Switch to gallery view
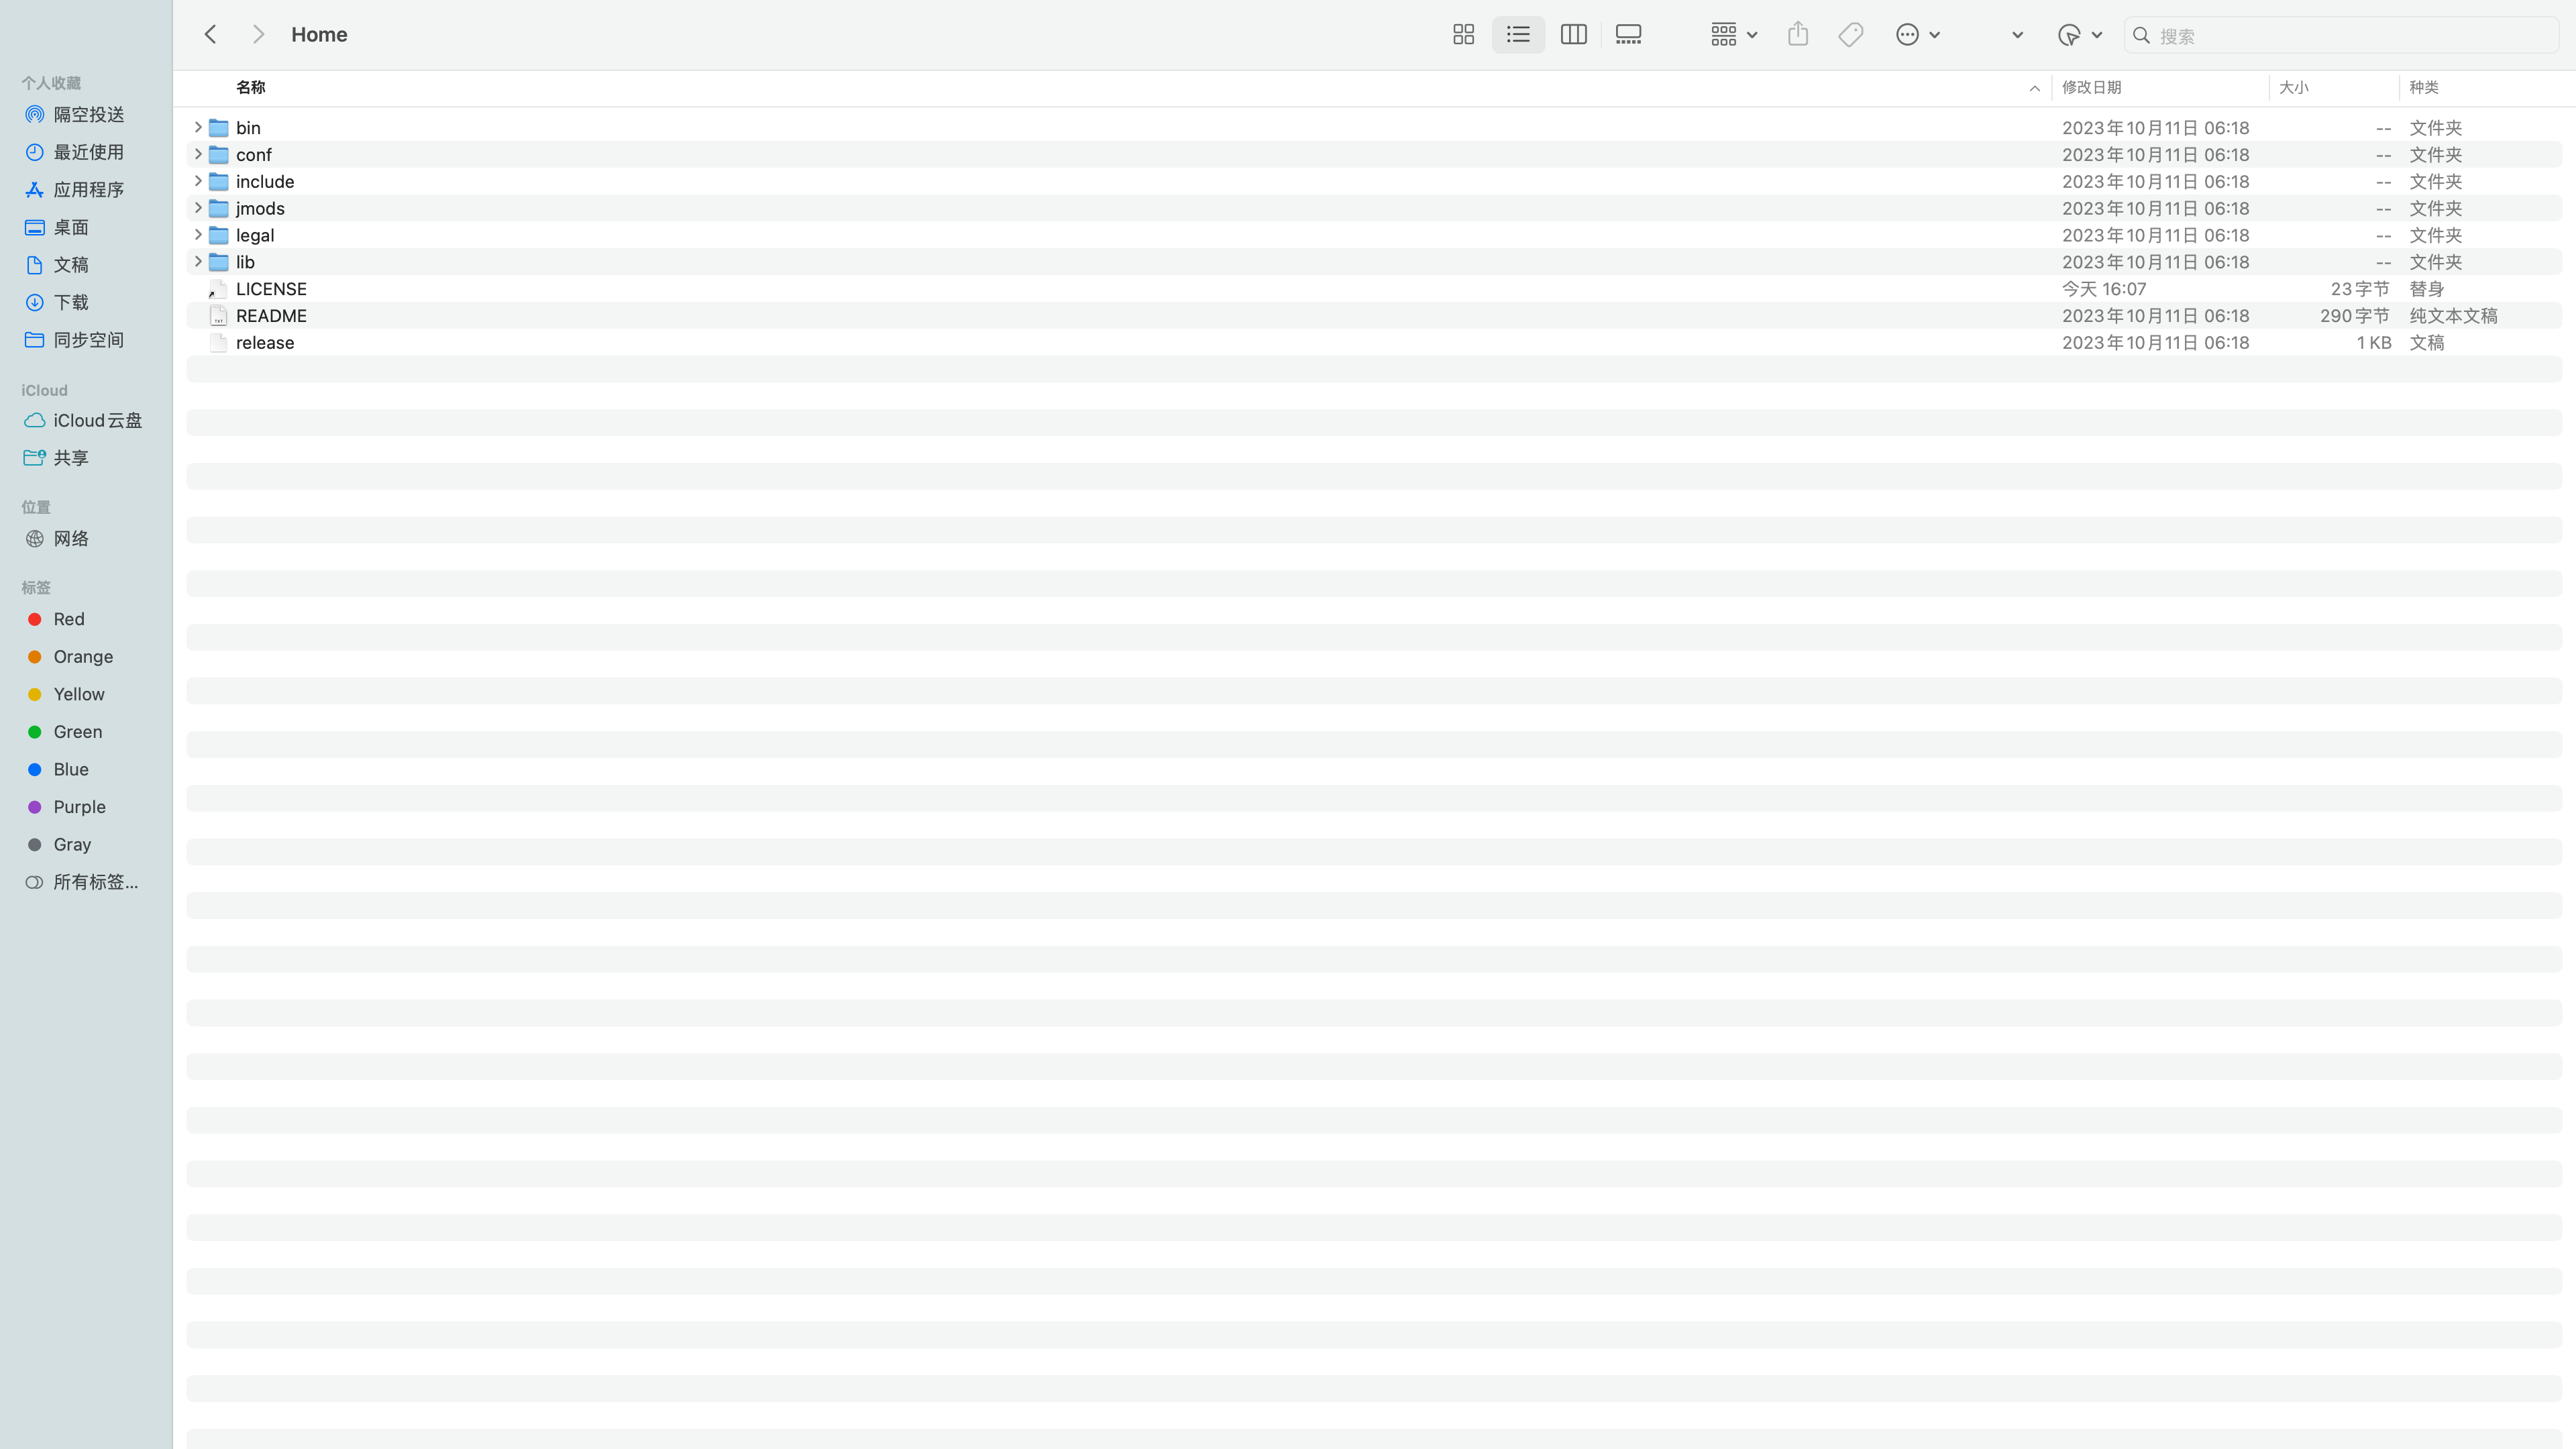This screenshot has height=1449, width=2576. [1628, 35]
